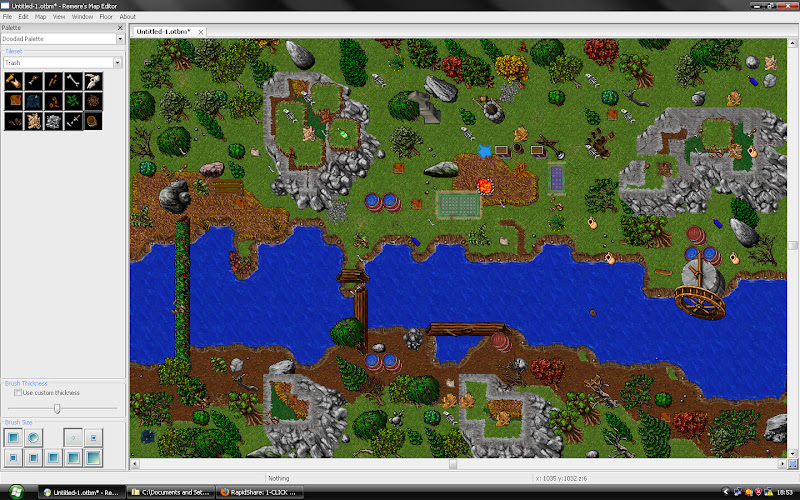800x500 pixels.
Task: Adjust the brush thickness slider handle
Action: click(x=57, y=409)
